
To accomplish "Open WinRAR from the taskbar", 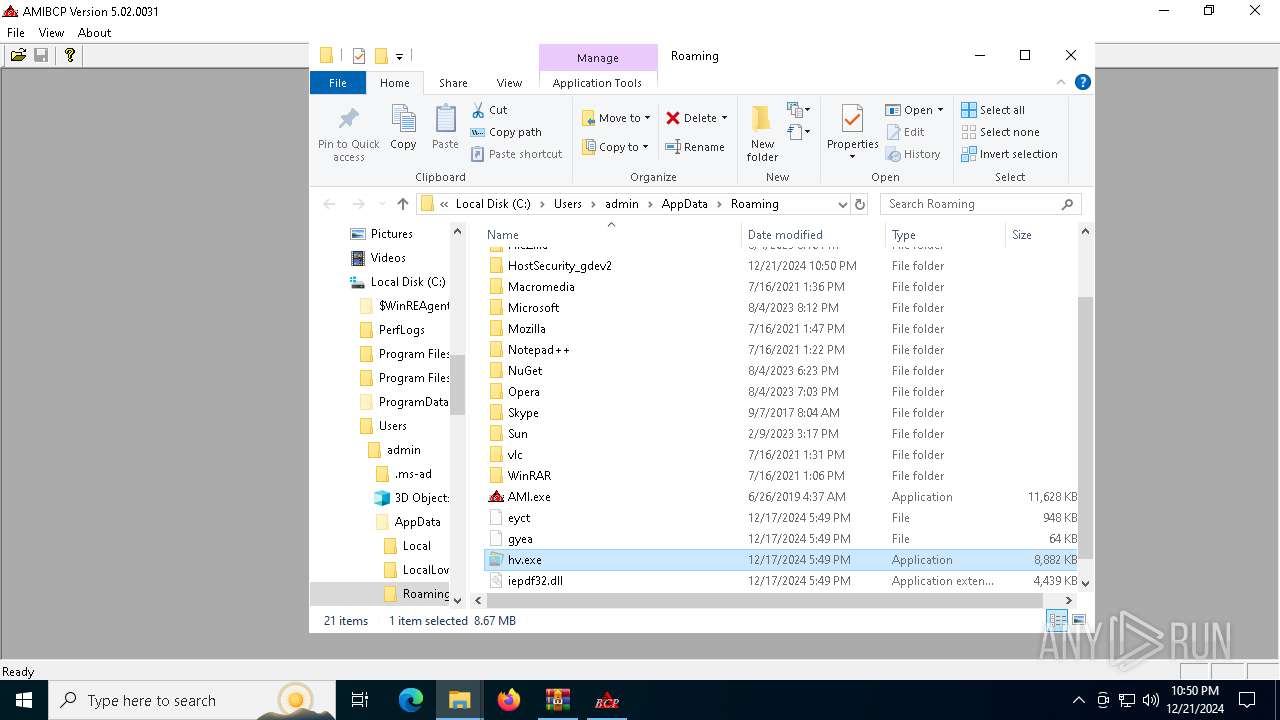I will coord(557,700).
